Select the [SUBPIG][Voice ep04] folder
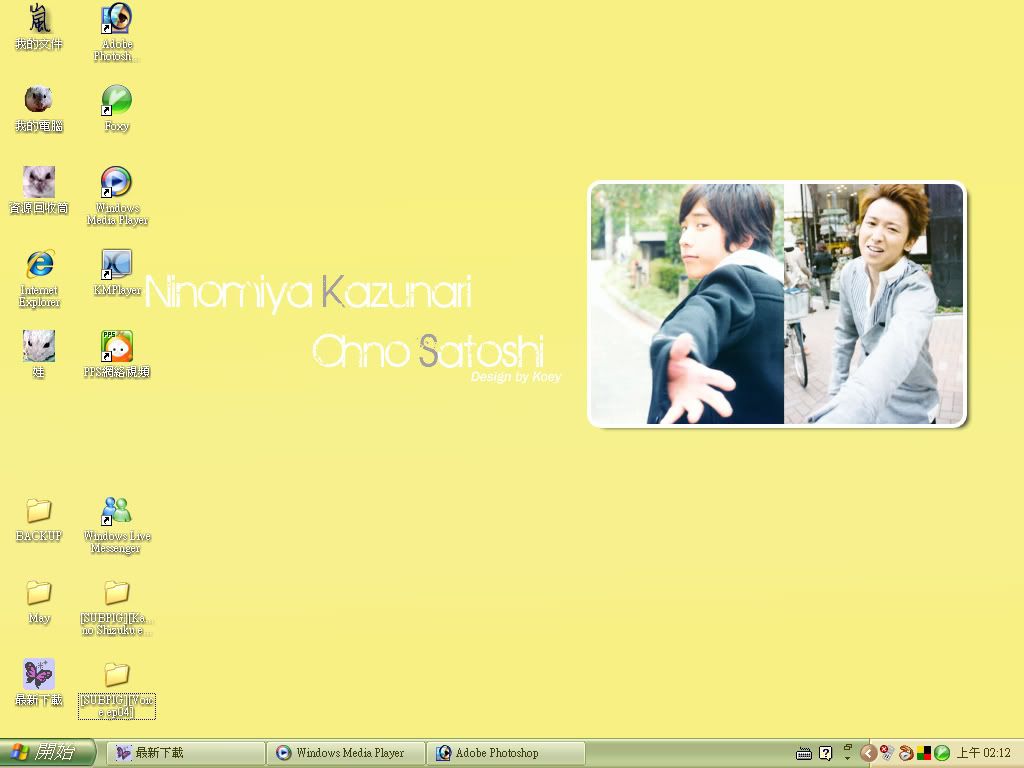 pyautogui.click(x=117, y=675)
